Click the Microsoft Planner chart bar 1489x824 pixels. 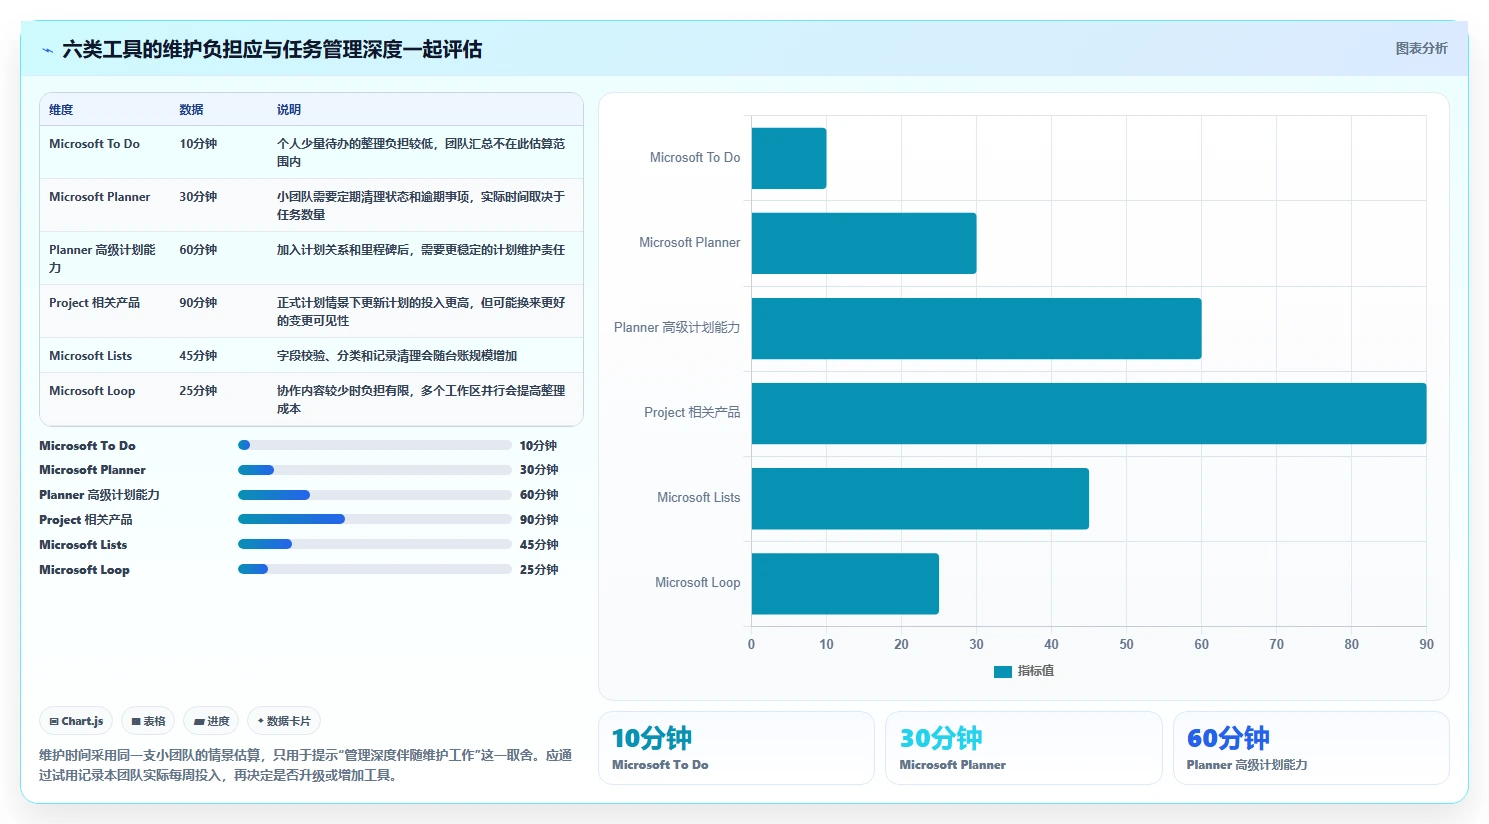[x=864, y=243]
